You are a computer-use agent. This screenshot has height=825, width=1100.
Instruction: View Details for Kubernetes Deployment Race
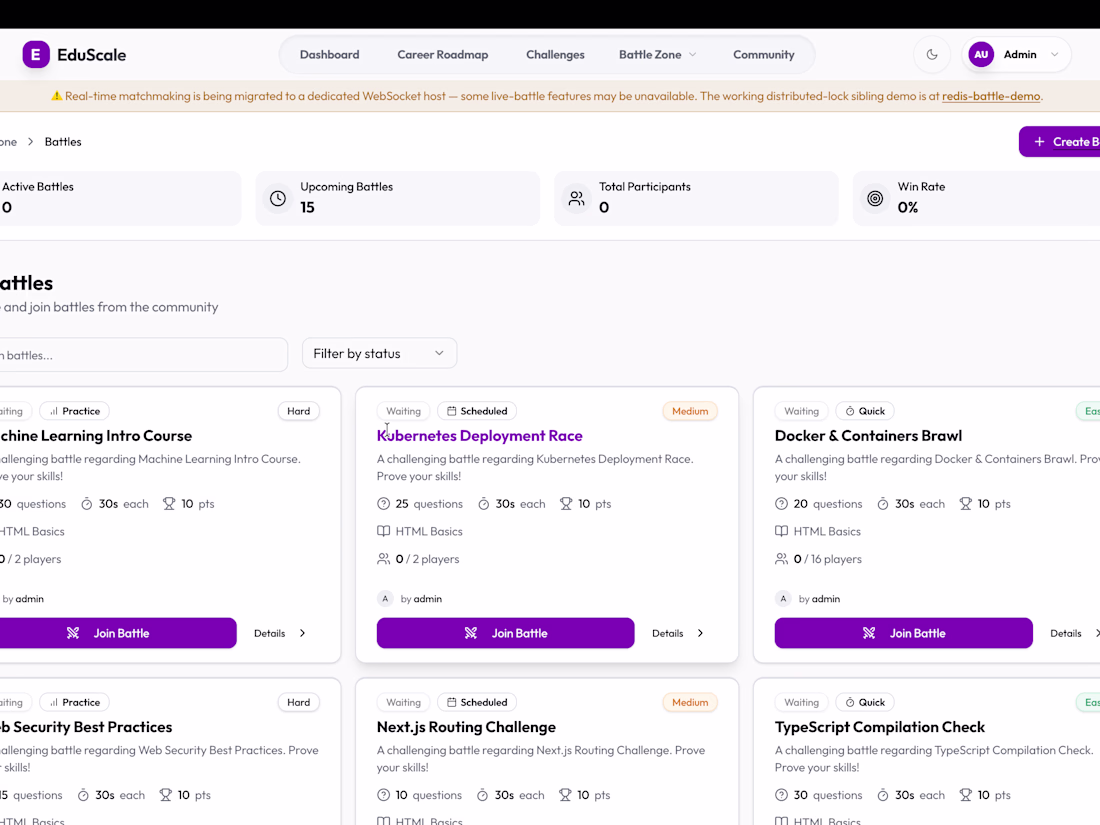point(678,633)
